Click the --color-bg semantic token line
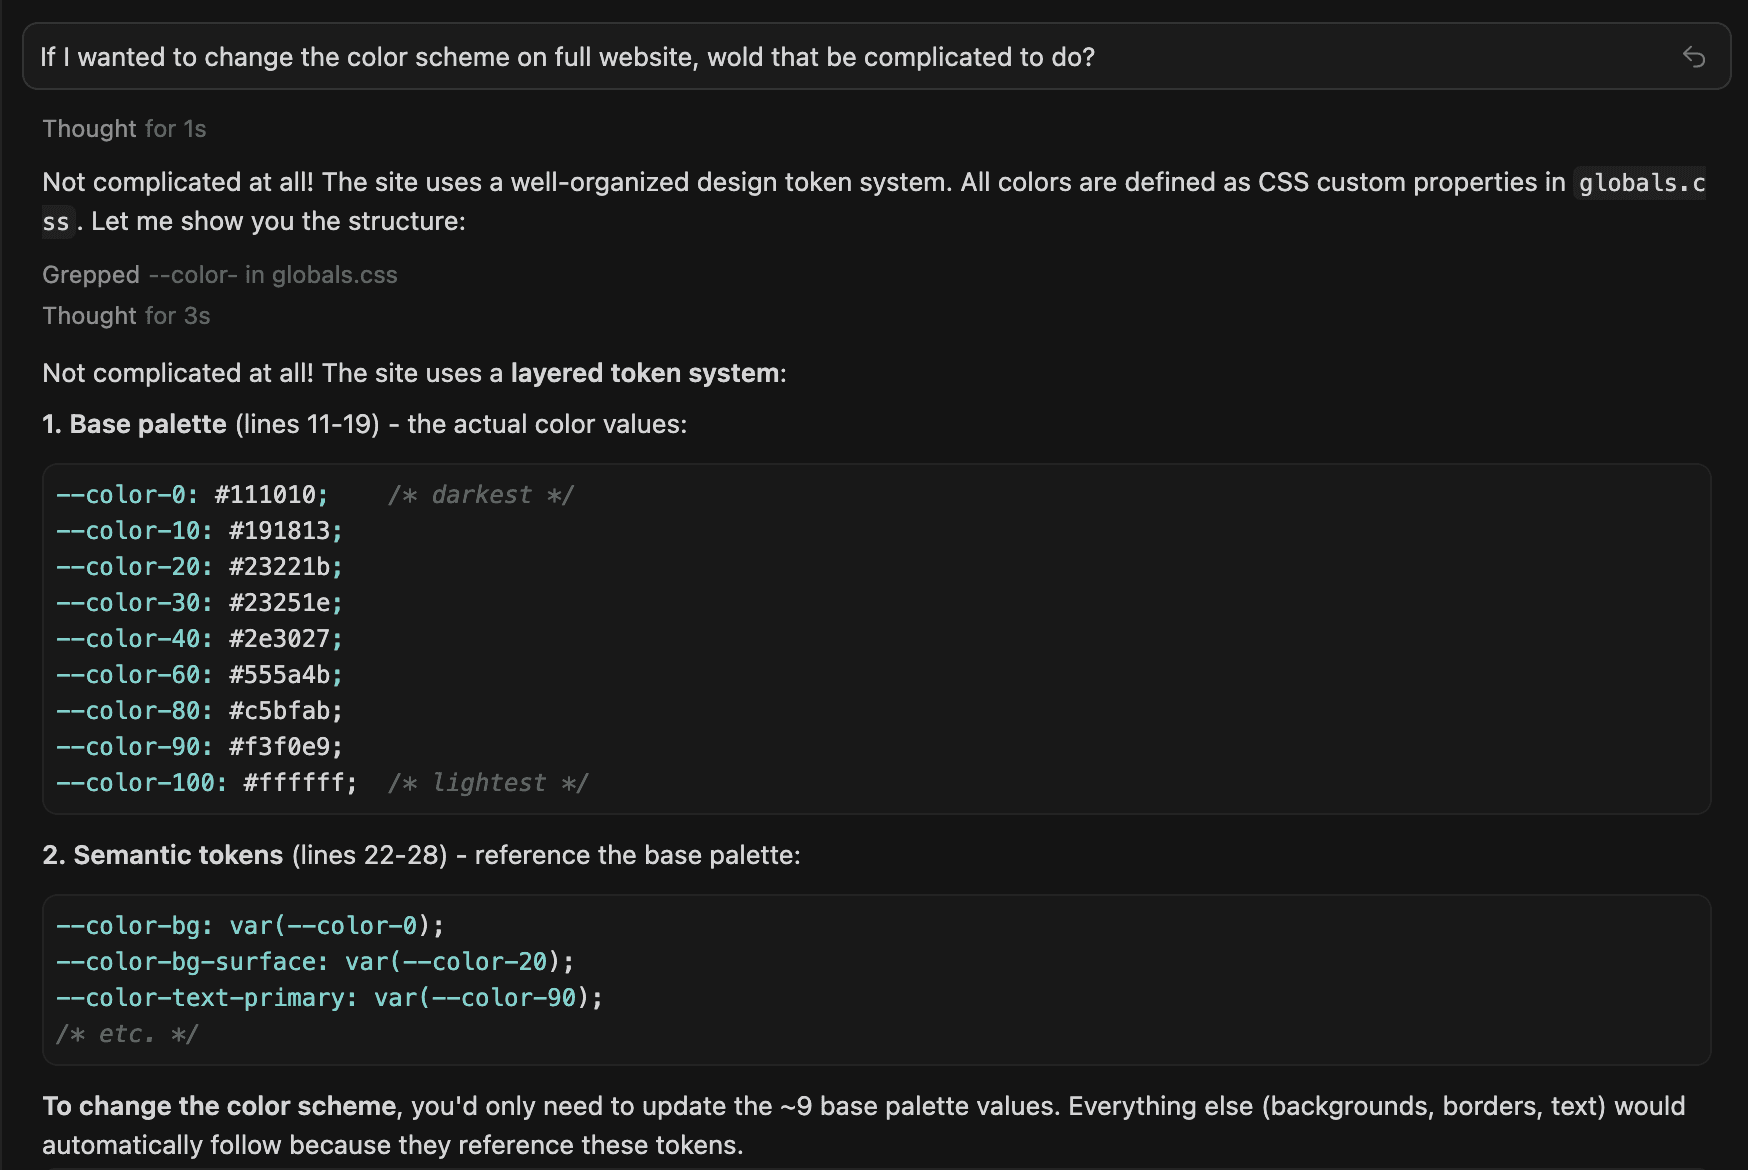The image size is (1748, 1170). click(250, 926)
